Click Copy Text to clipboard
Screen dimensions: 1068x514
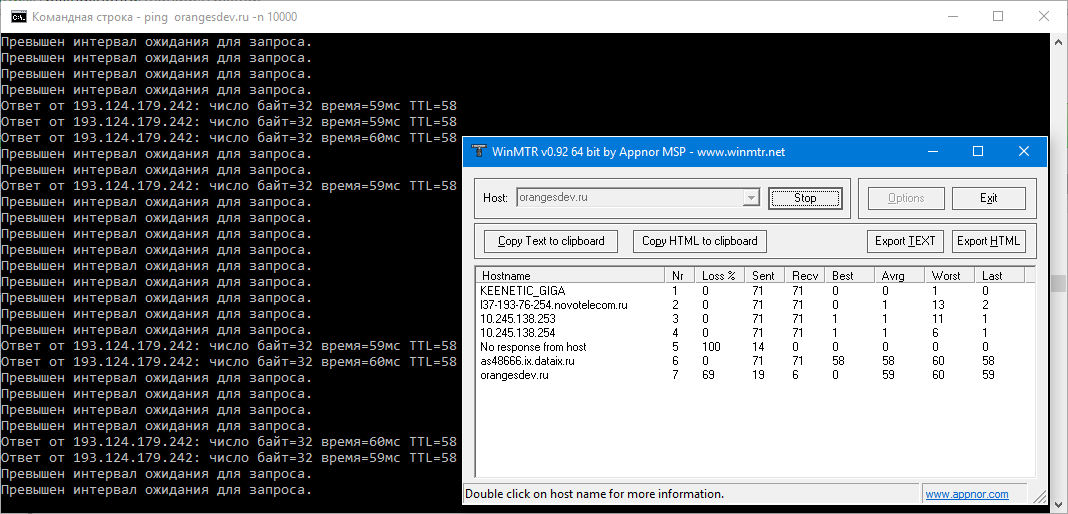pyautogui.click(x=551, y=241)
